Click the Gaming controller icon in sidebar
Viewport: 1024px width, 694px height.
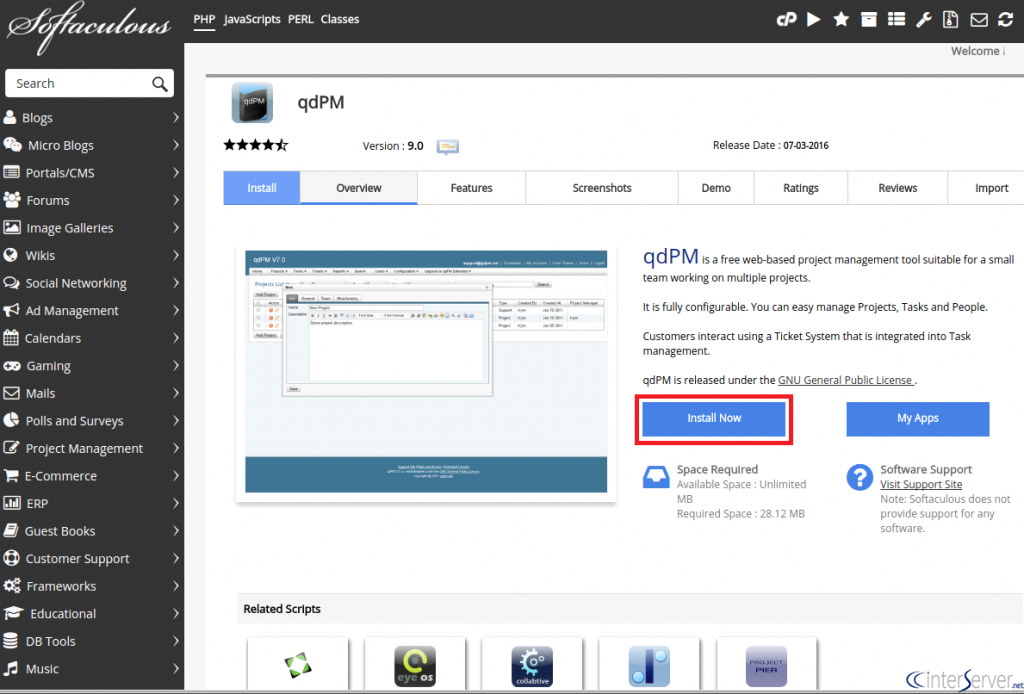pyautogui.click(x=12, y=366)
